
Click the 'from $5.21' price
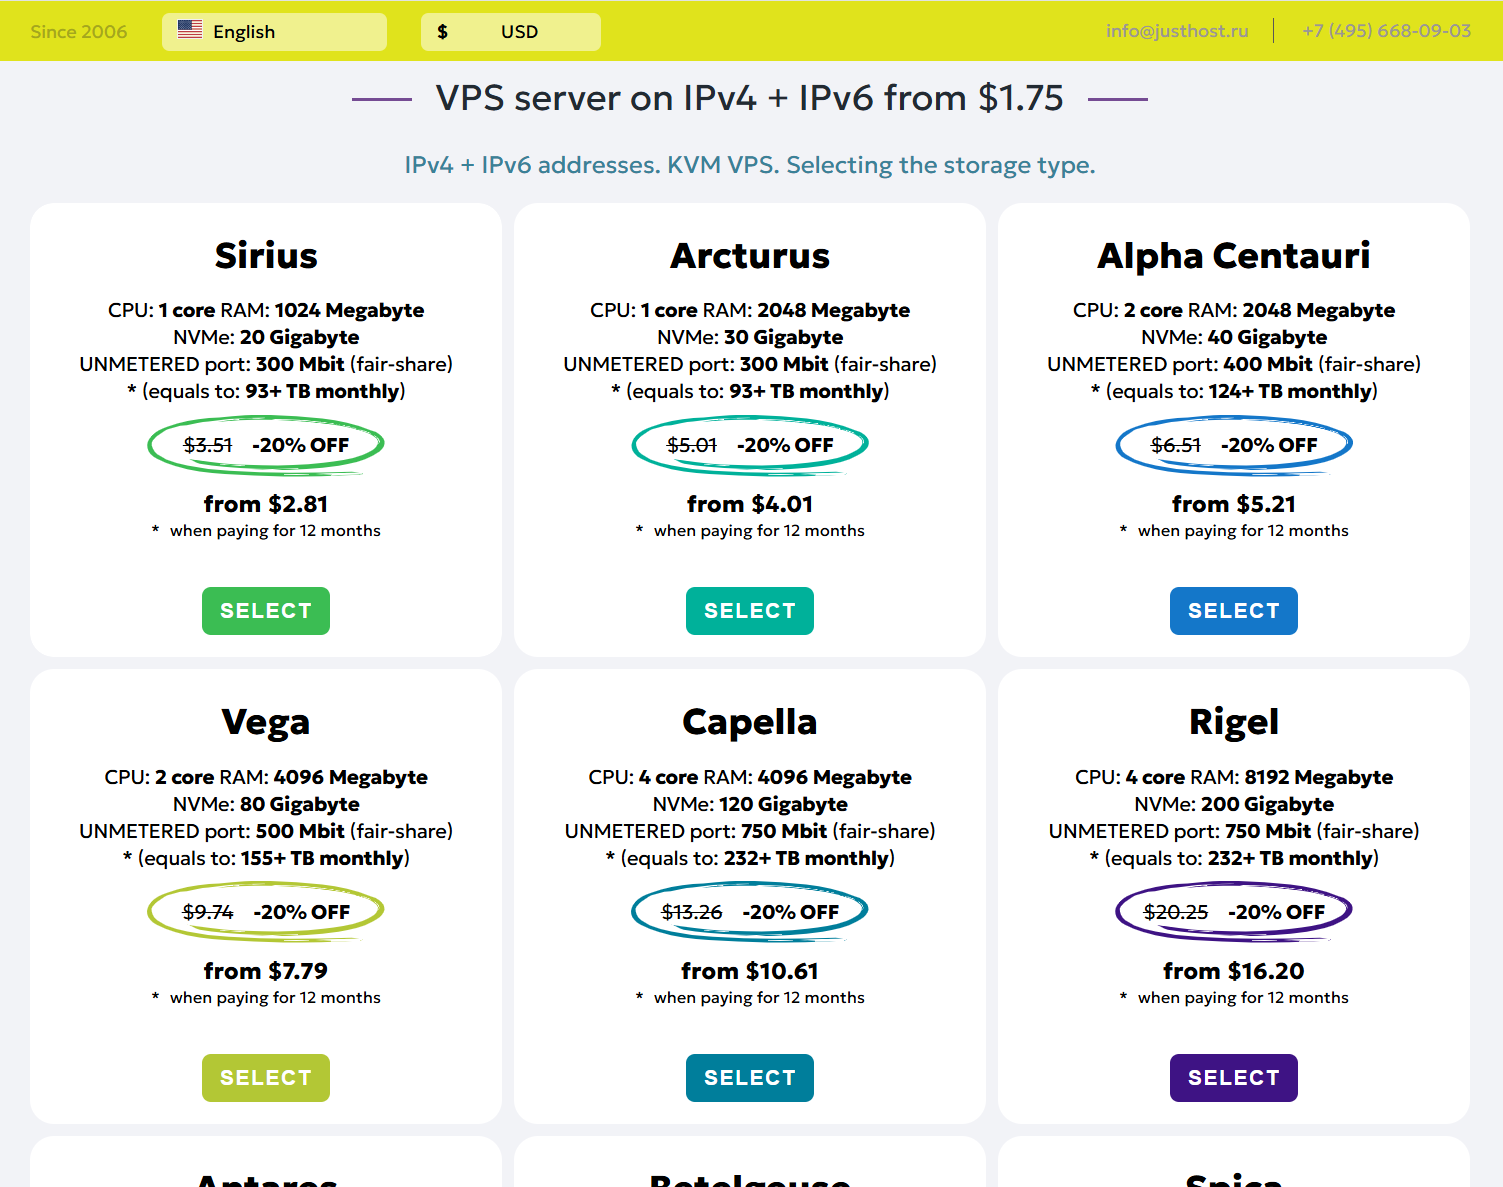(1234, 504)
